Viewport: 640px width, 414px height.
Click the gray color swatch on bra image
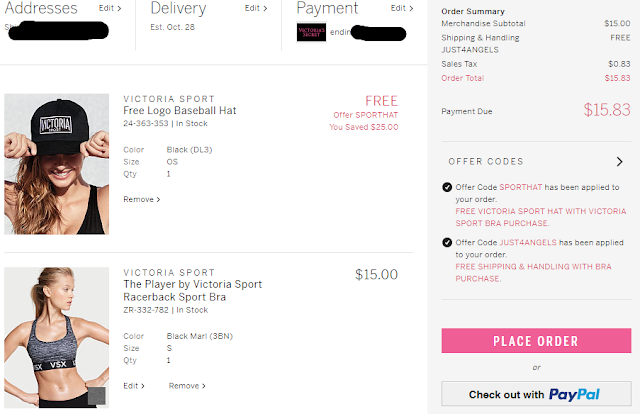(x=97, y=396)
